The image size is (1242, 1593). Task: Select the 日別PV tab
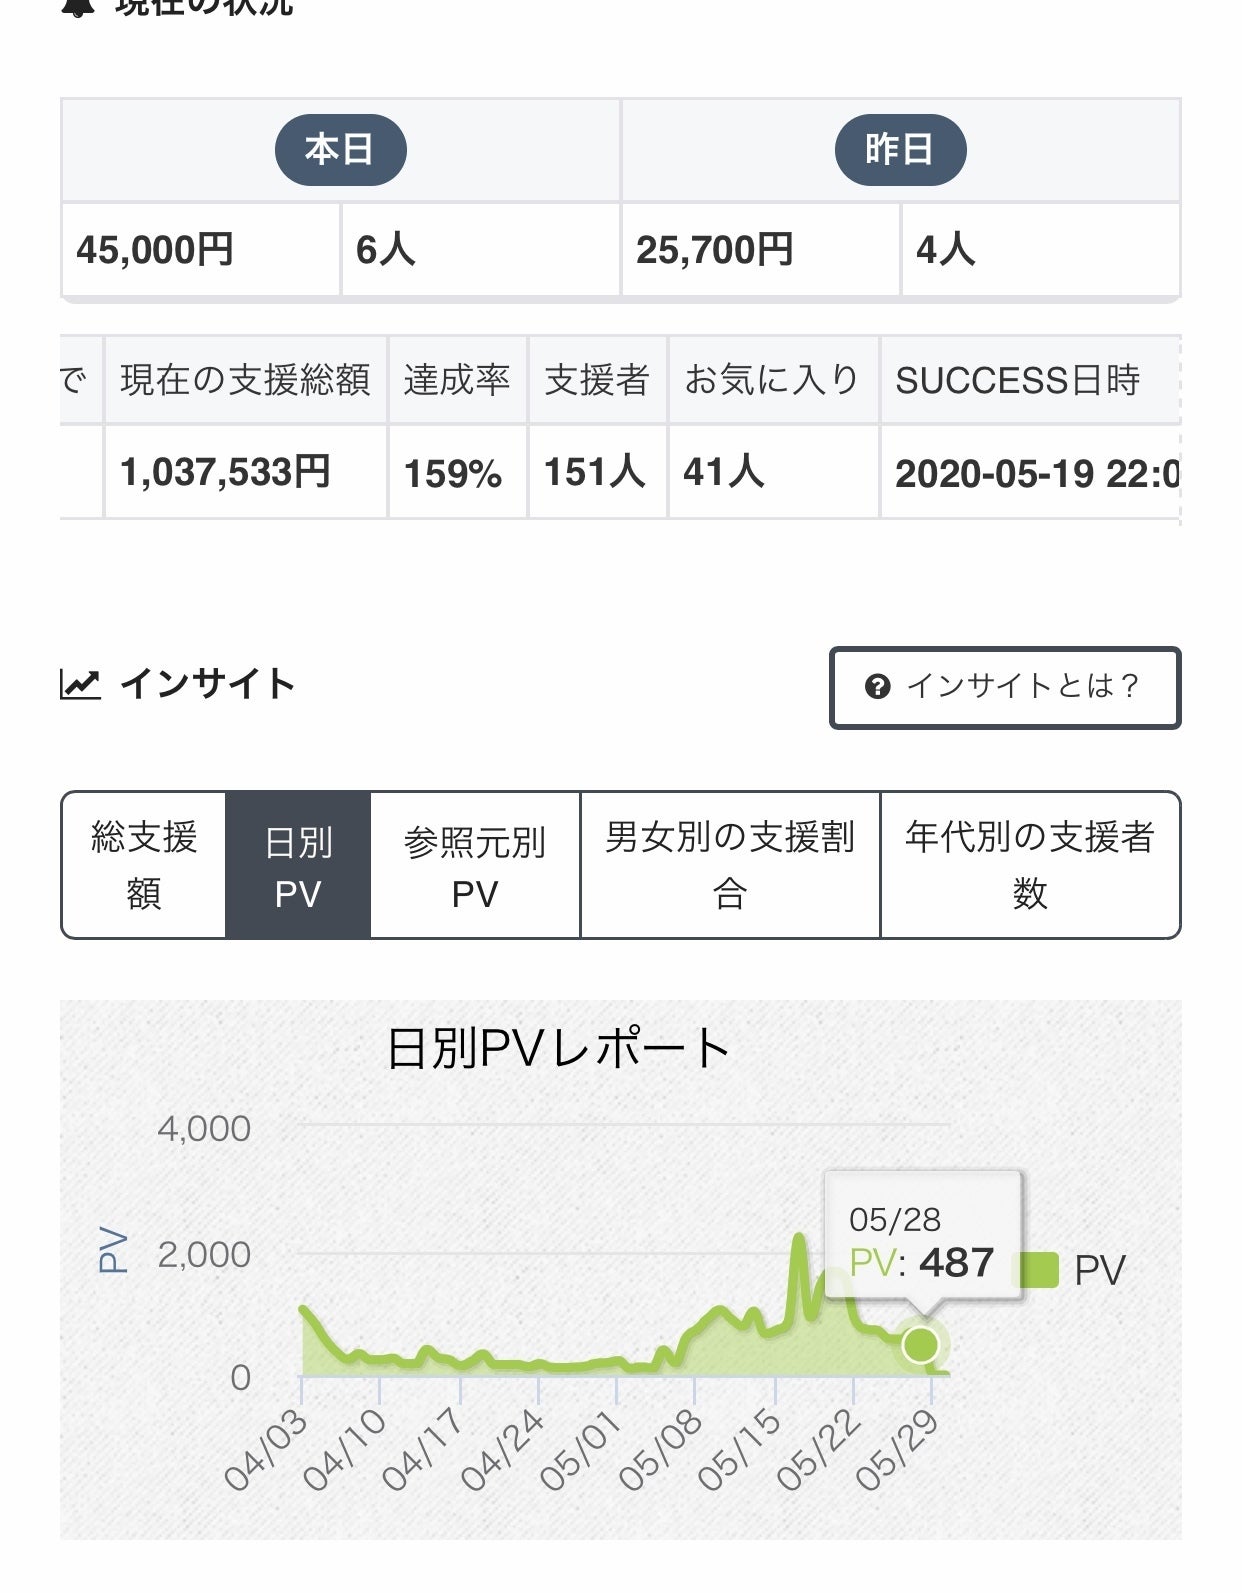click(298, 865)
